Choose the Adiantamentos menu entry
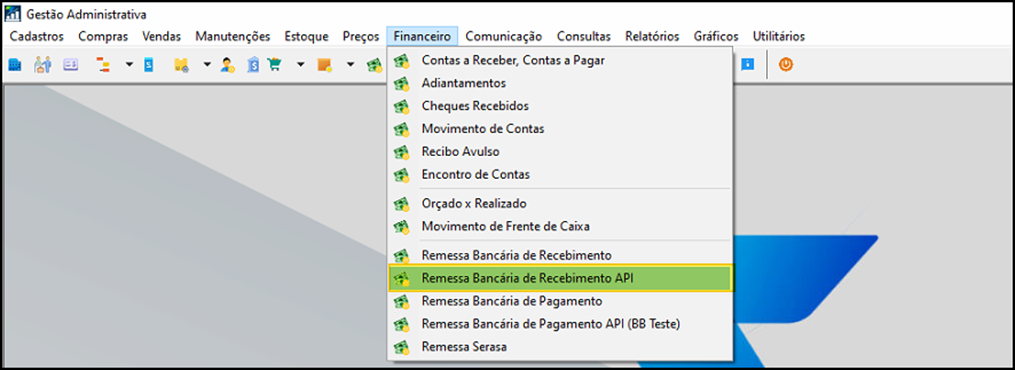Image resolution: width=1015 pixels, height=370 pixels. [x=560, y=83]
